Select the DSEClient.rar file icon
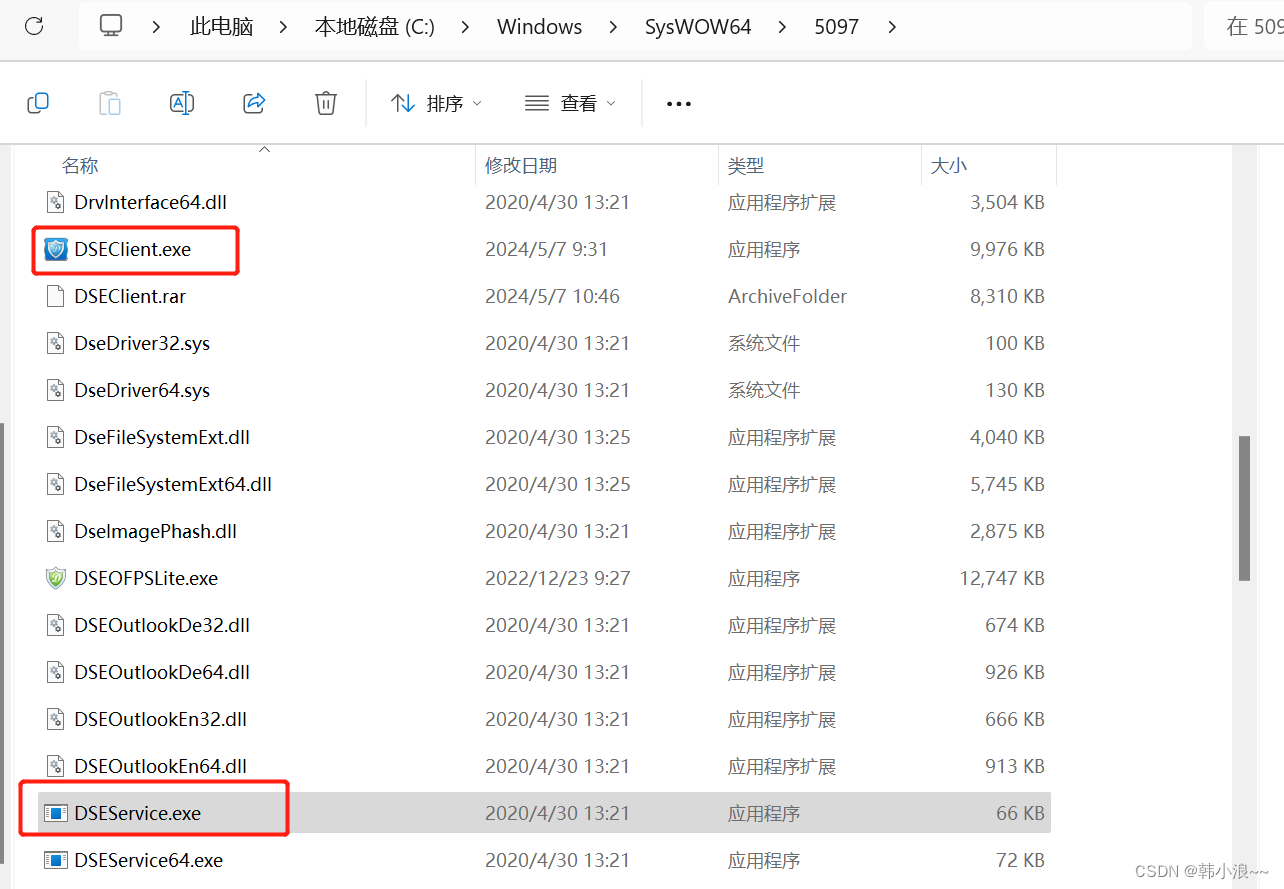 56,296
